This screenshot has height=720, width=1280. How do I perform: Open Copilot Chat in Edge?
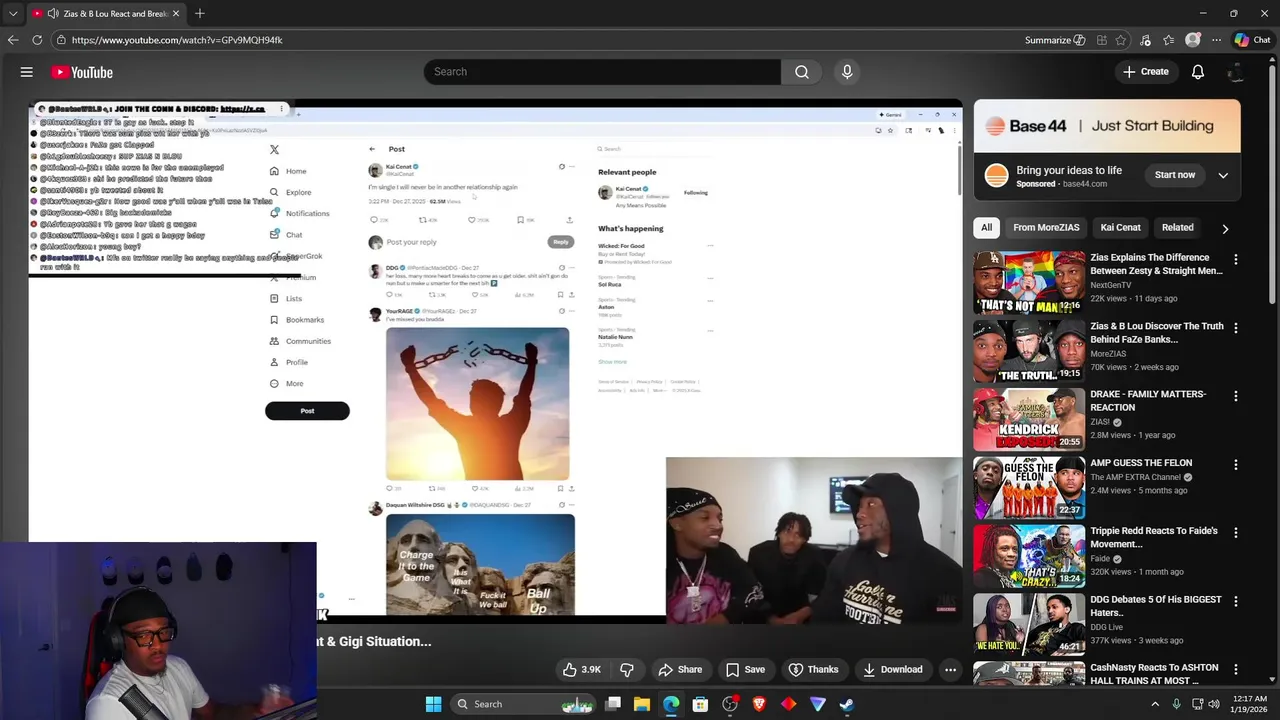click(x=1252, y=40)
